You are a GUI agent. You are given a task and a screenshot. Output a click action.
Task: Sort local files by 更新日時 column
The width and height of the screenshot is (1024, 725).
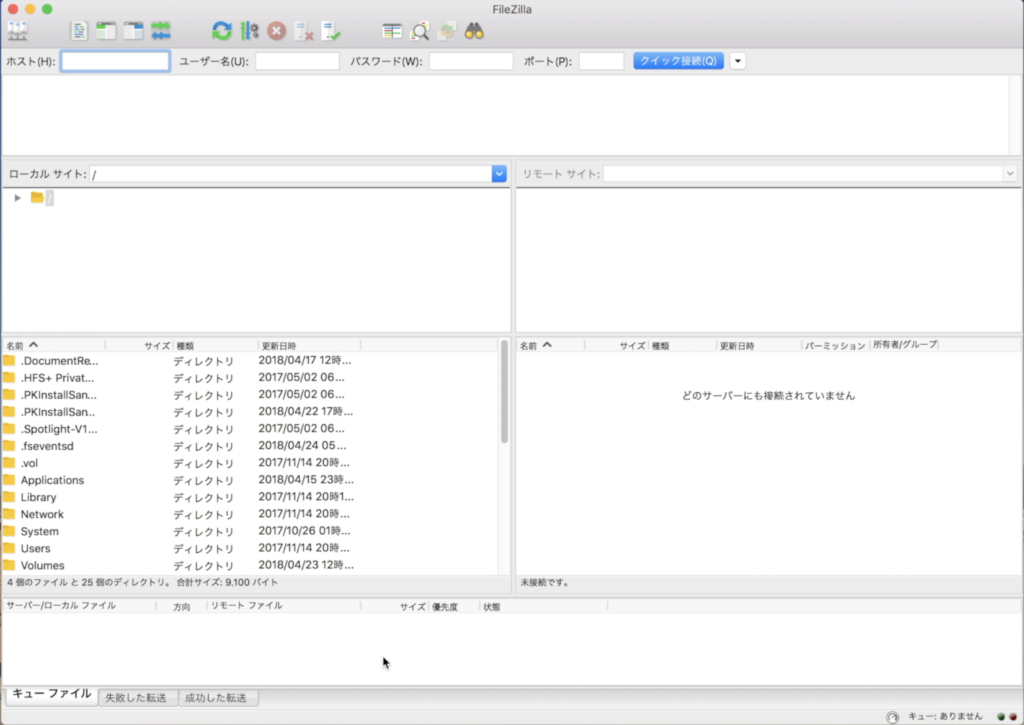click(x=309, y=345)
